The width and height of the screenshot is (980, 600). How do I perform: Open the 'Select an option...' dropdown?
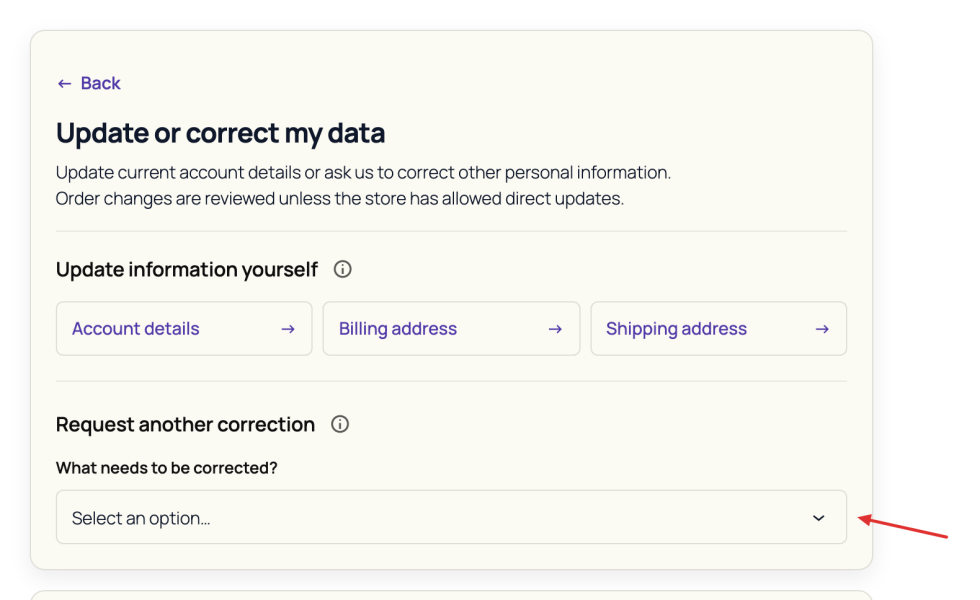point(451,517)
